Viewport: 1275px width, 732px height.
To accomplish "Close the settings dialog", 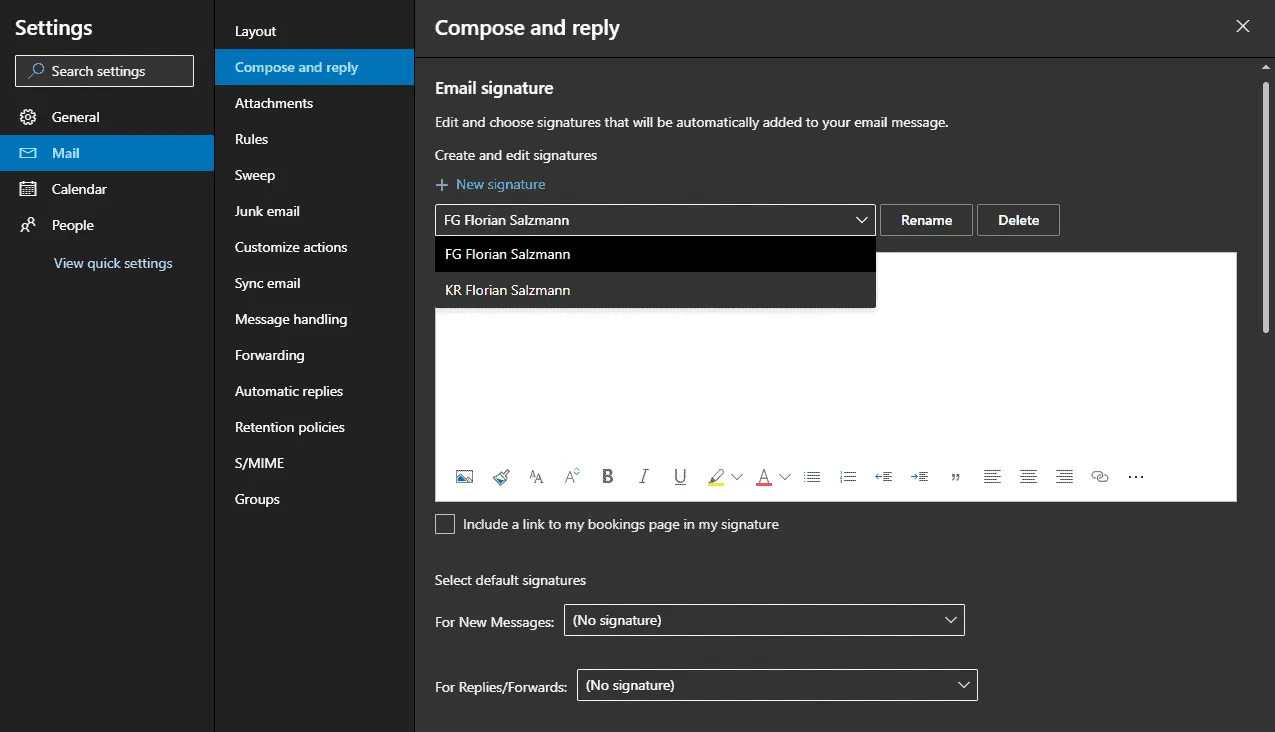I will pos(1243,27).
